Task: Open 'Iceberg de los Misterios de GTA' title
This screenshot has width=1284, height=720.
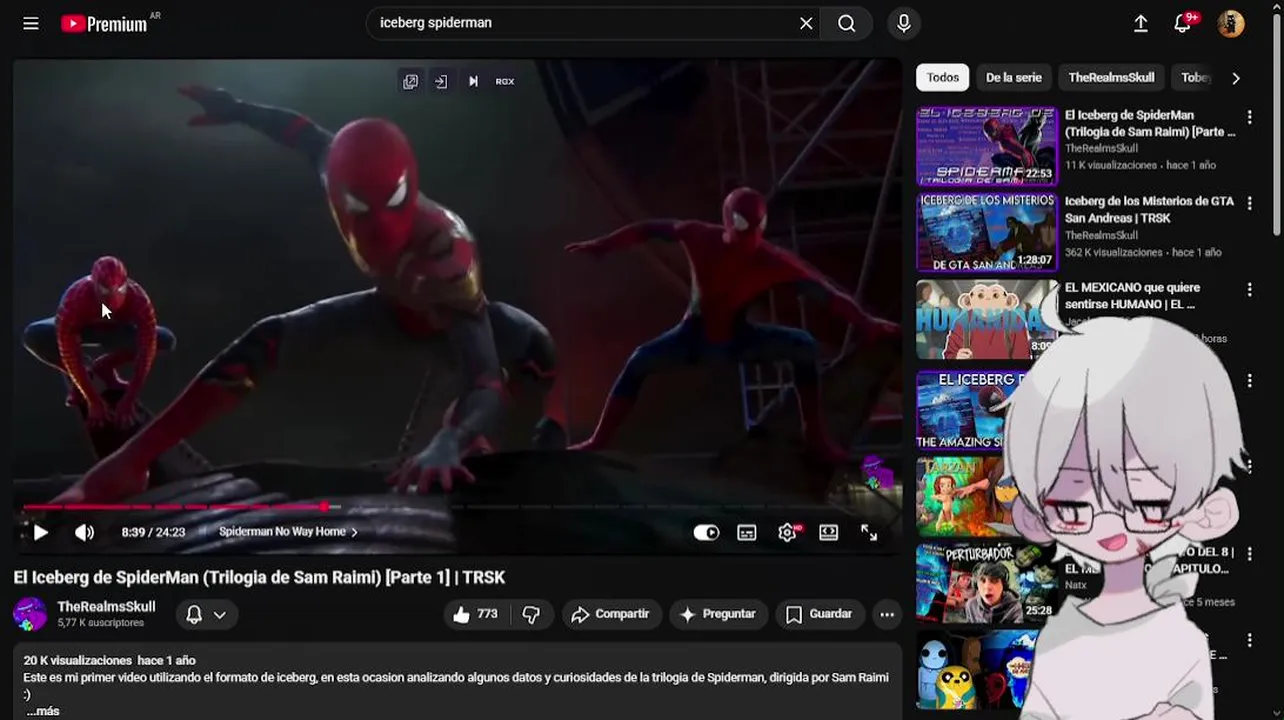Action: click(1149, 209)
